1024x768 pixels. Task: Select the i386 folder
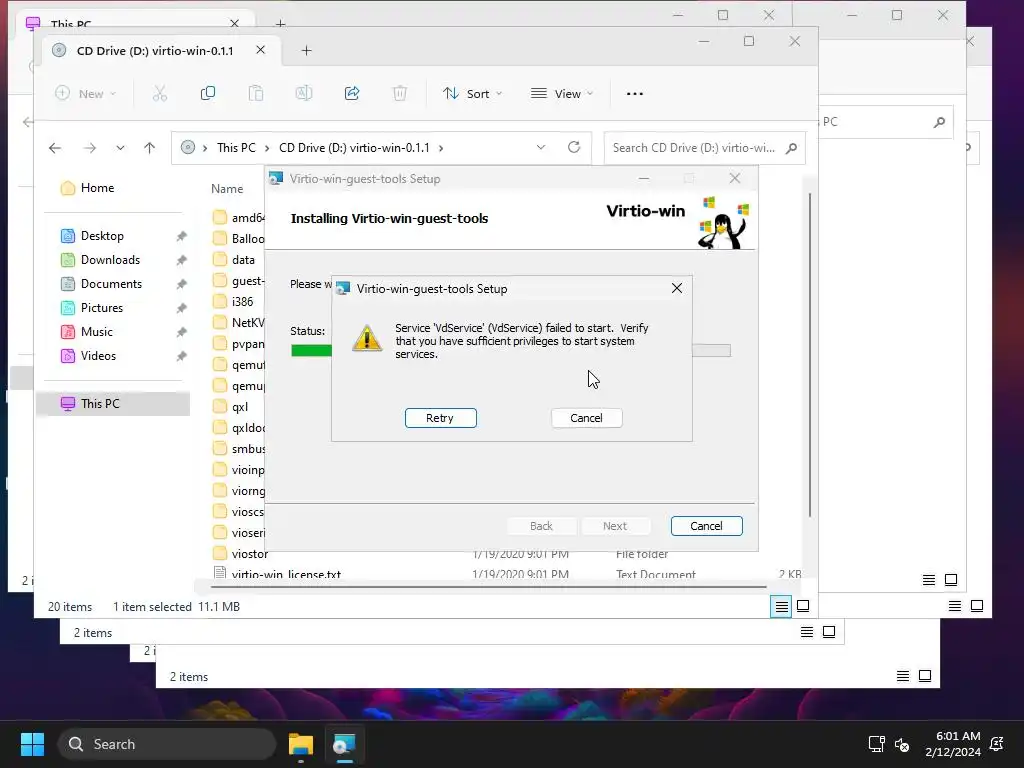tap(242, 302)
